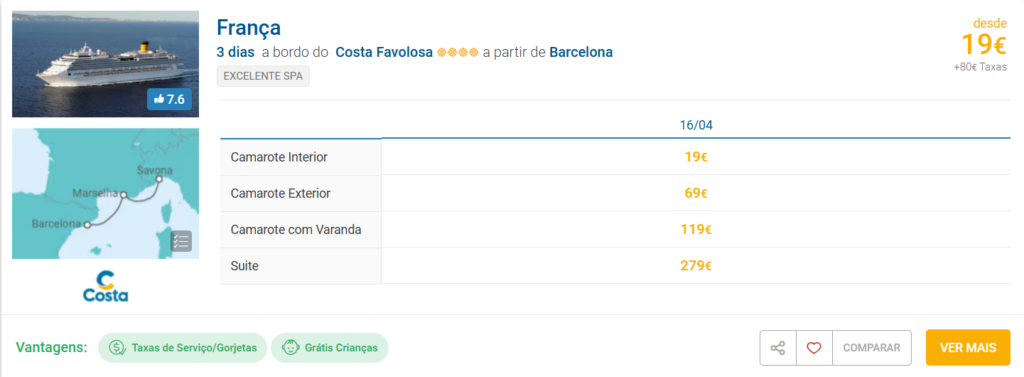Viewport: 1024px width, 377px height.
Task: Open the França cruise title link
Action: [249, 27]
